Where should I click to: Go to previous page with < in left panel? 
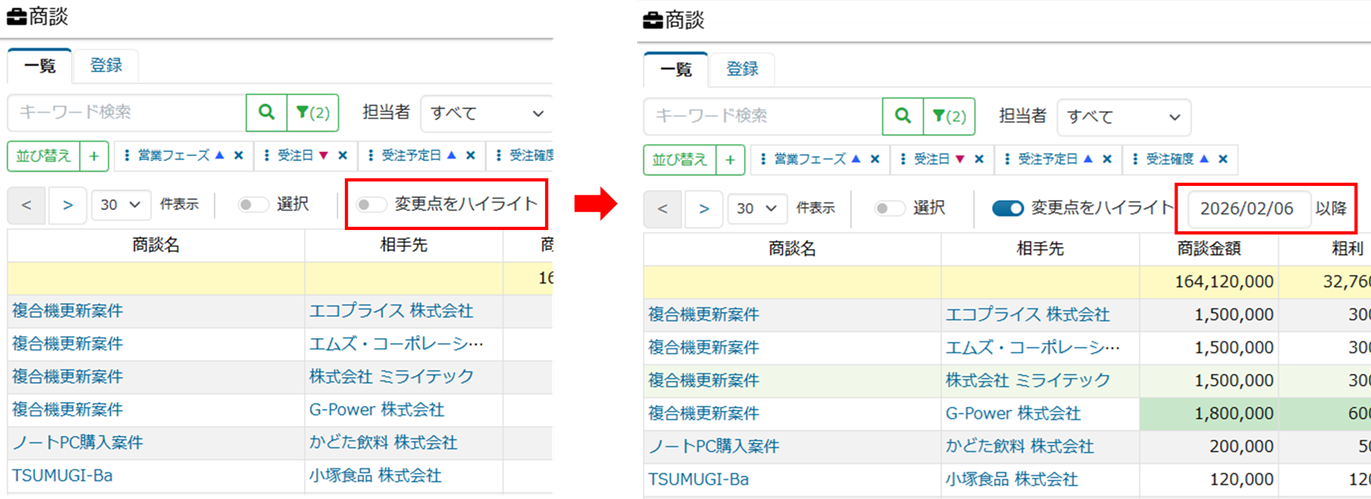(x=26, y=204)
